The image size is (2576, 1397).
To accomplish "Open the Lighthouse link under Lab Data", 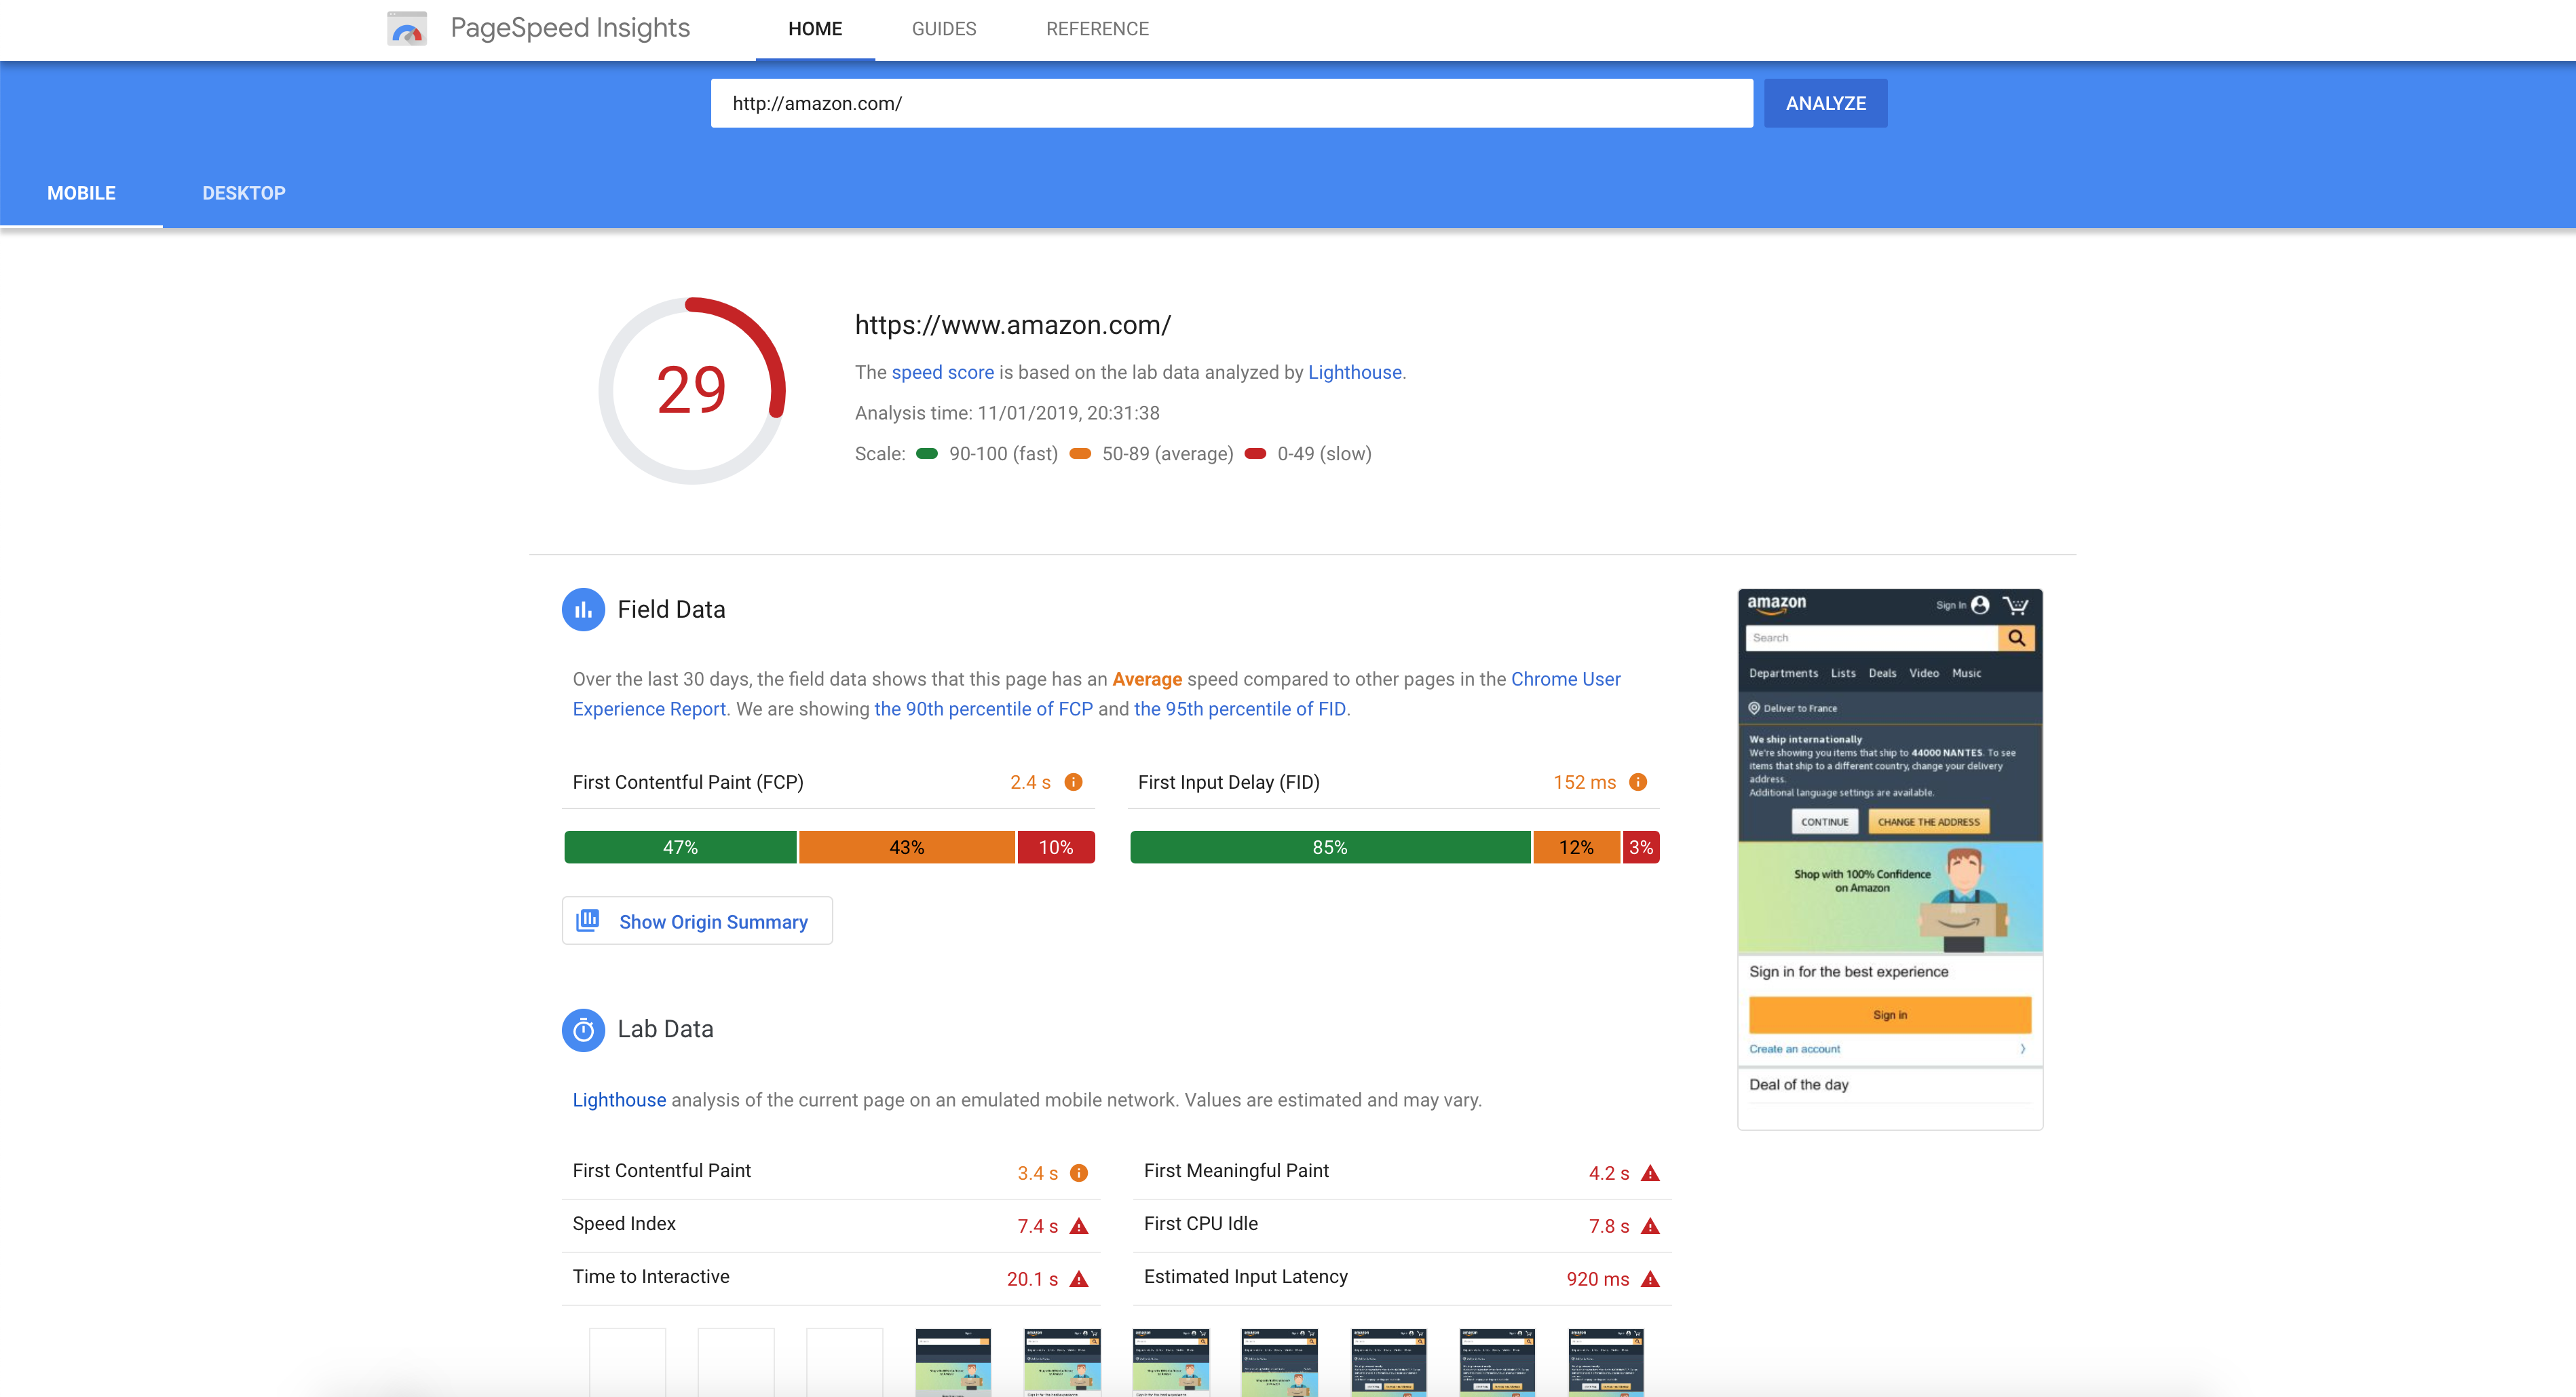I will click(619, 1100).
